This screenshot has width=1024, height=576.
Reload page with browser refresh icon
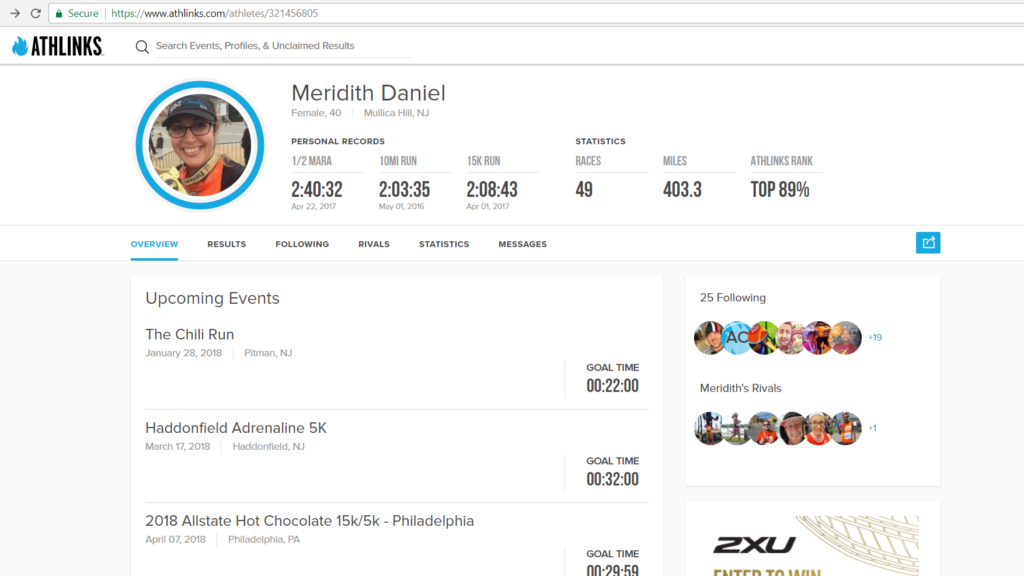click(x=36, y=13)
